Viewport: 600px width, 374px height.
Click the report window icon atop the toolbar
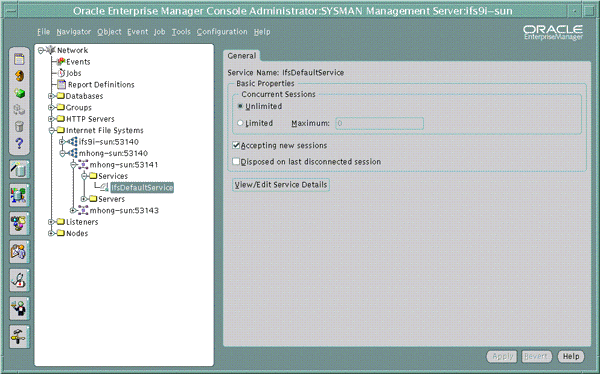click(19, 59)
